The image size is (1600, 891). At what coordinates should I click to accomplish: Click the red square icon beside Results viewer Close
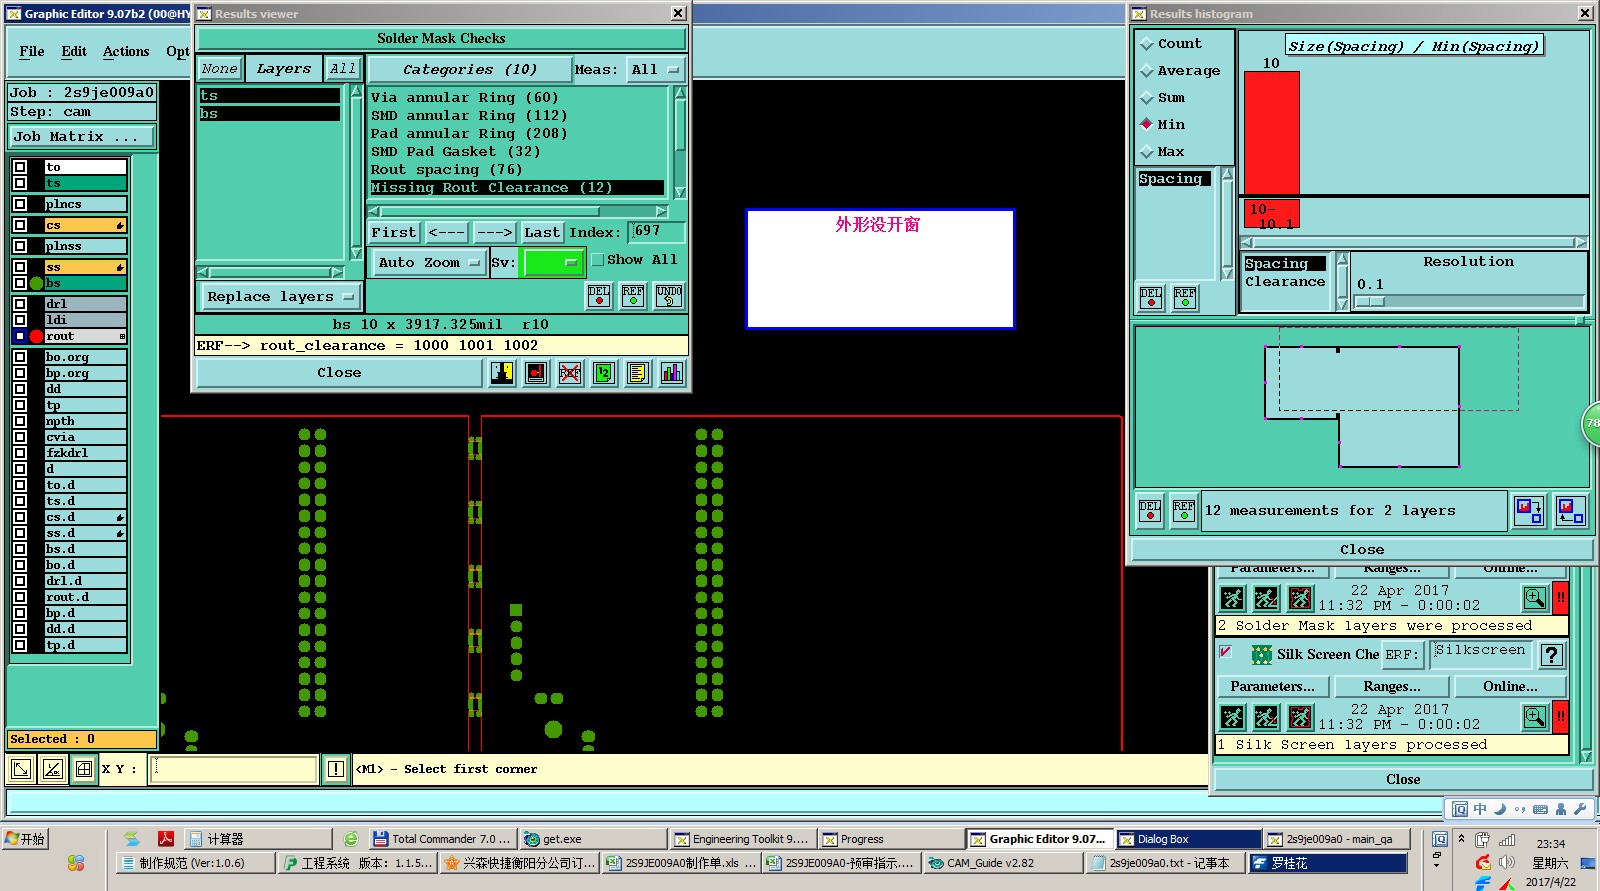tap(536, 373)
